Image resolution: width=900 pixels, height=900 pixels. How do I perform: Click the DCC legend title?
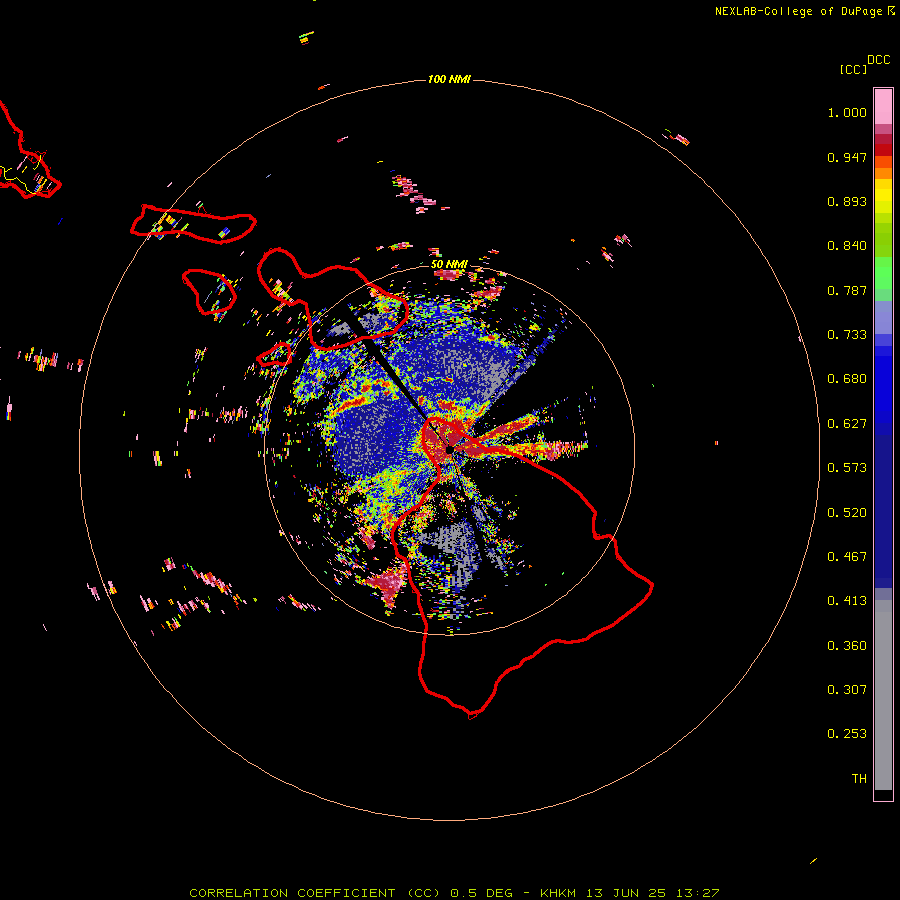(879, 60)
